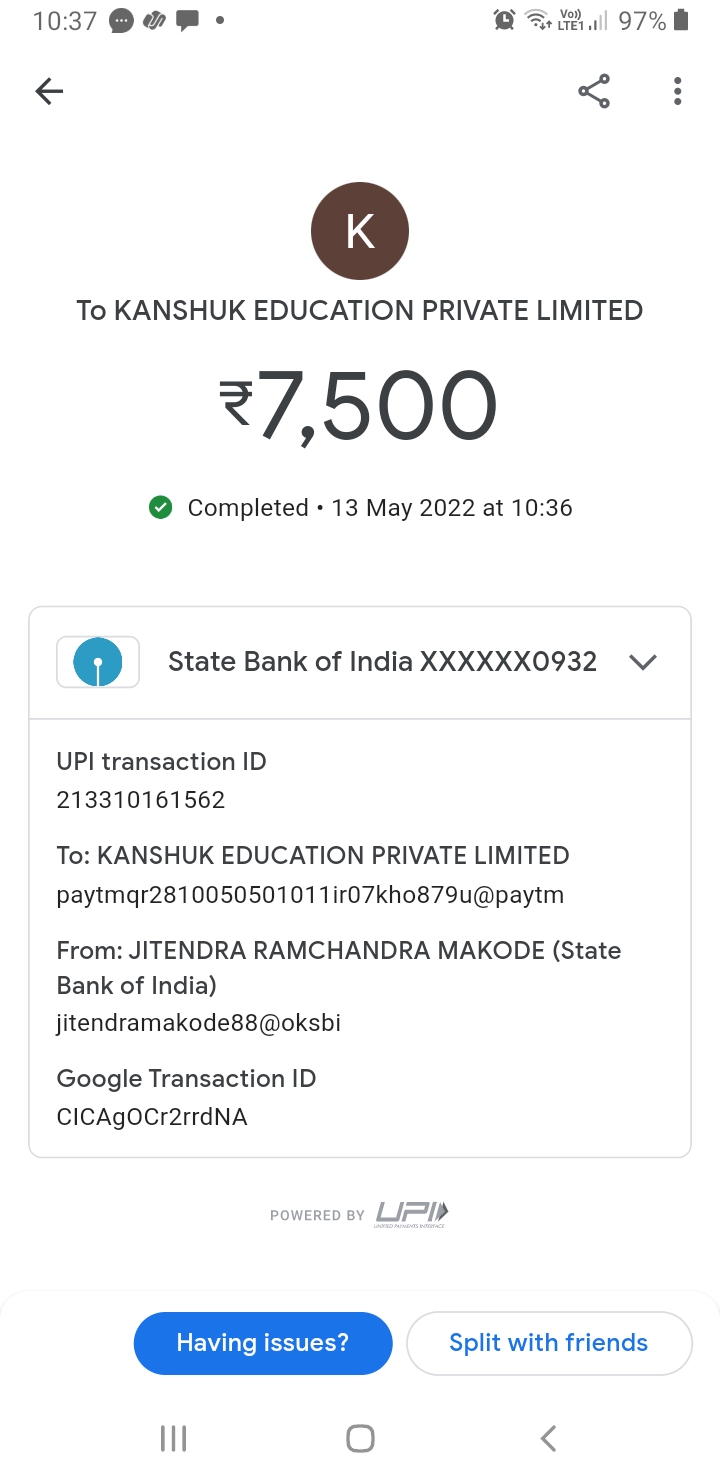Tap the alarm icon in status bar
The height and width of the screenshot is (1480, 720).
coord(505,20)
